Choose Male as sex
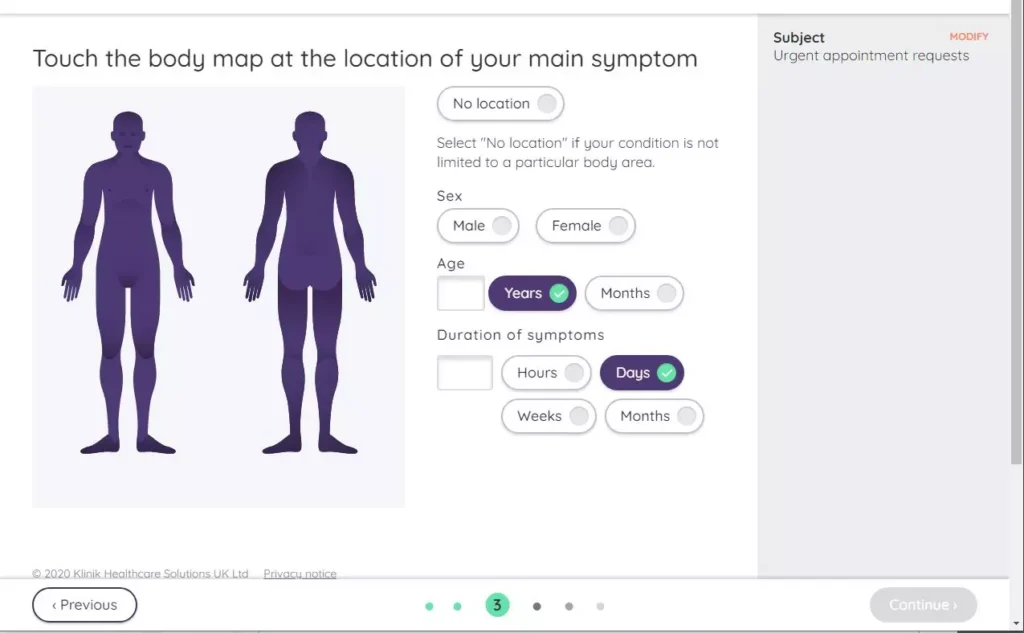 click(x=478, y=226)
